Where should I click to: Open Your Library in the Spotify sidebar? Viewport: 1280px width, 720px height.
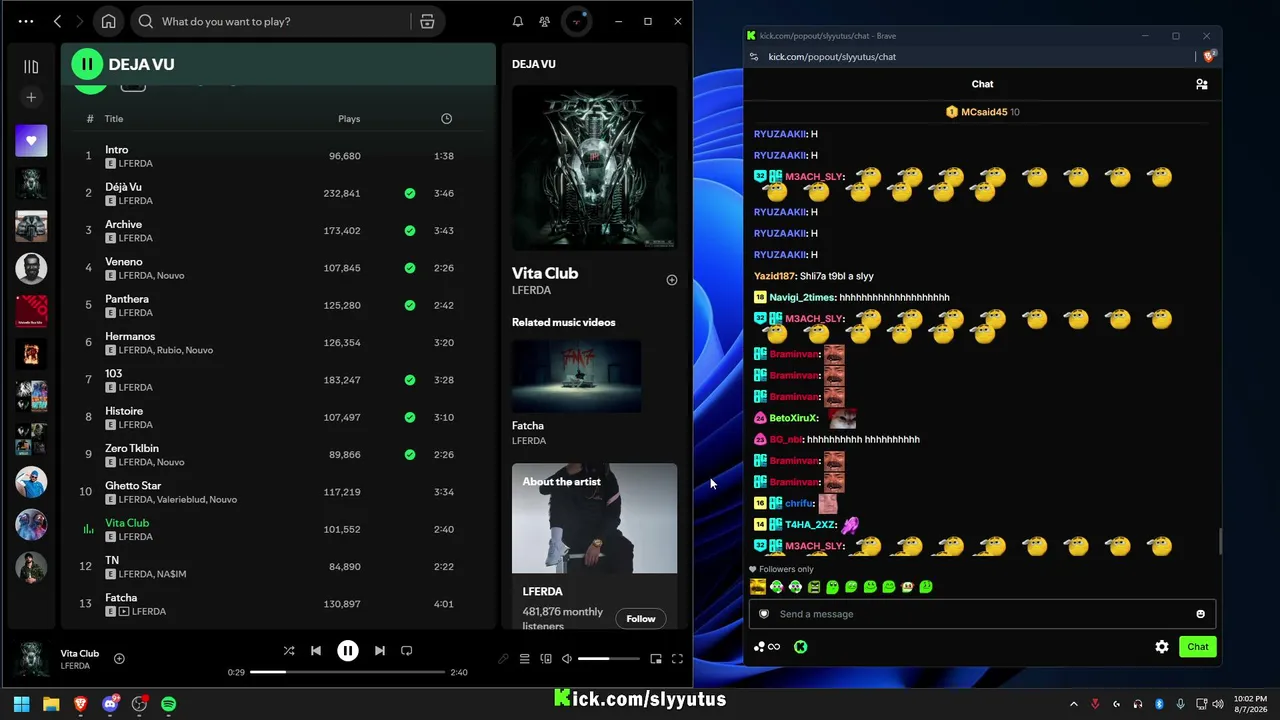31,67
